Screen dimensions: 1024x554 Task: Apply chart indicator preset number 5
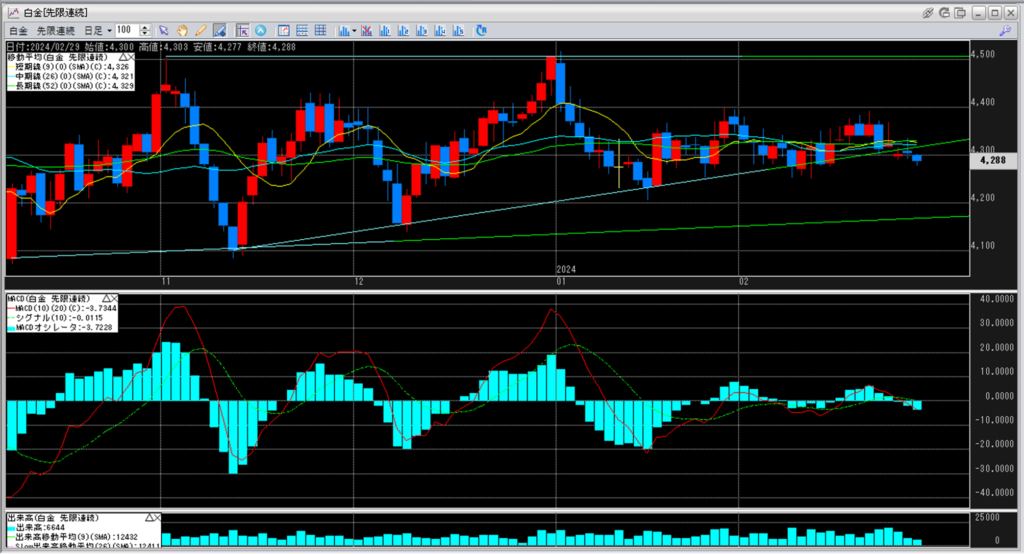458,31
